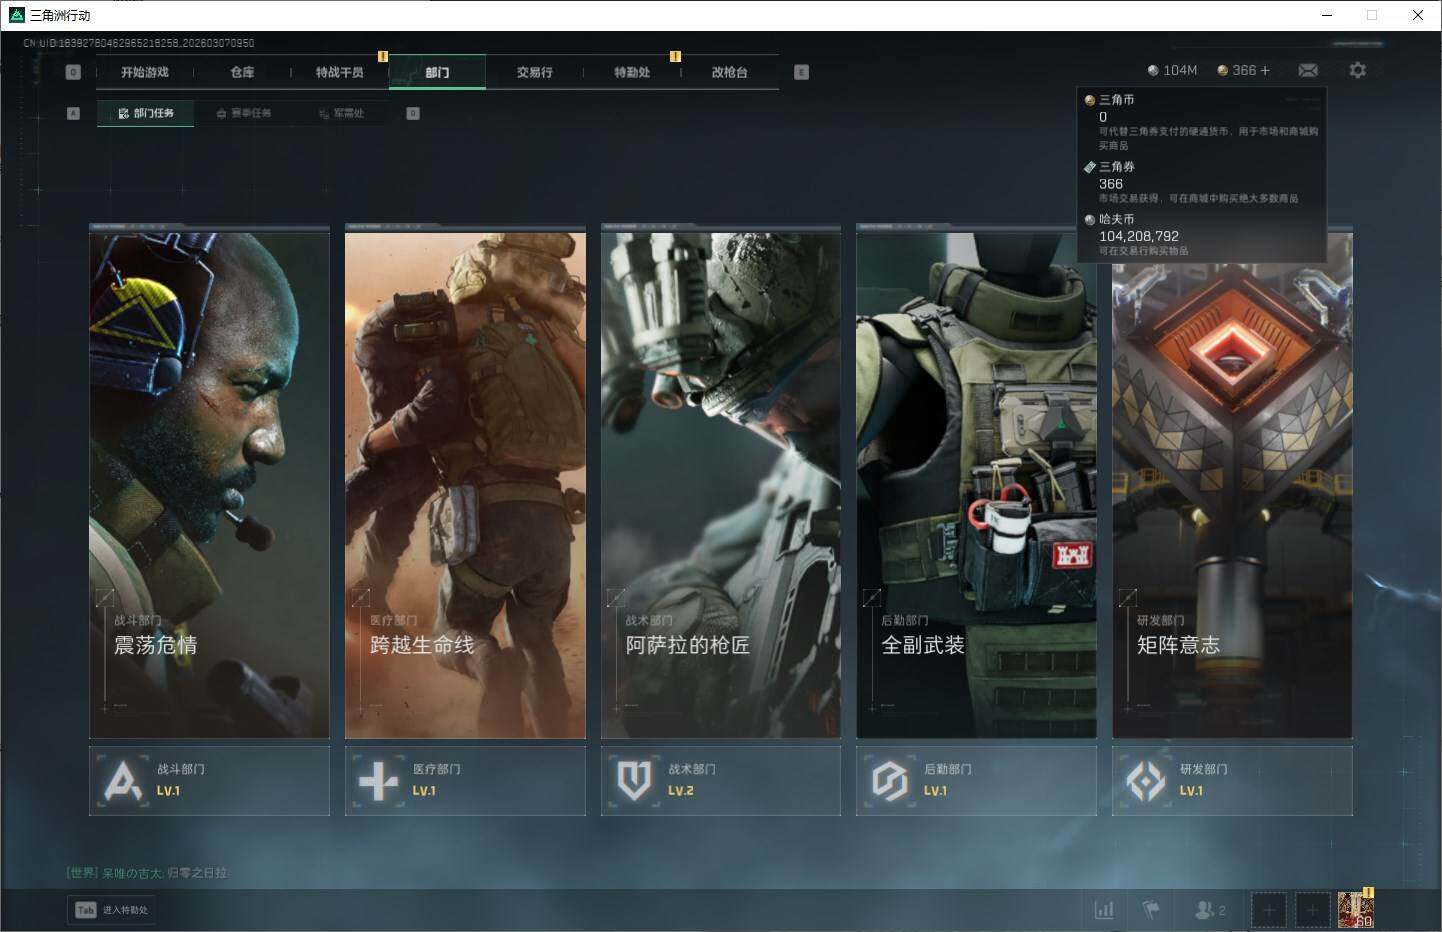This screenshot has width=1442, height=932.
Task: Click the 战术部门 shield icon
Action: tap(634, 780)
